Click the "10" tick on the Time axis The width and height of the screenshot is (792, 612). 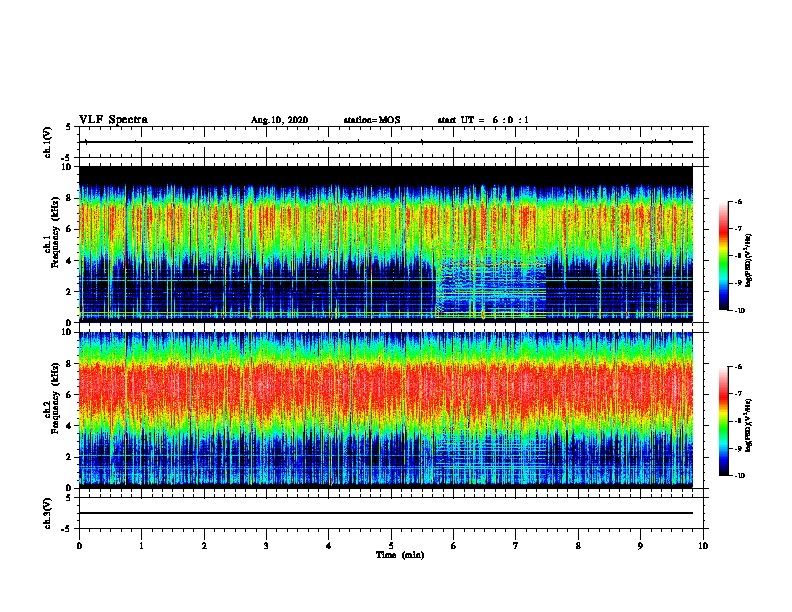[x=703, y=546]
